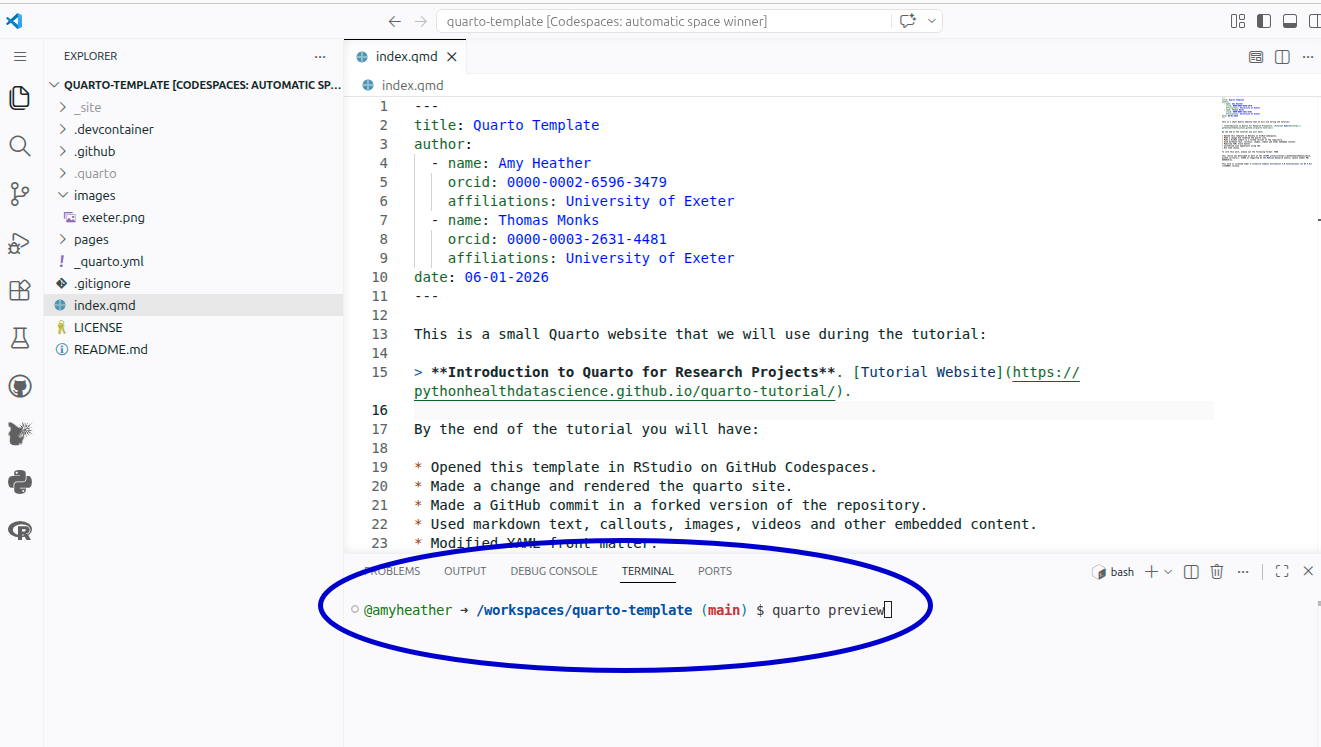Maximize the panel size

coord(1282,571)
